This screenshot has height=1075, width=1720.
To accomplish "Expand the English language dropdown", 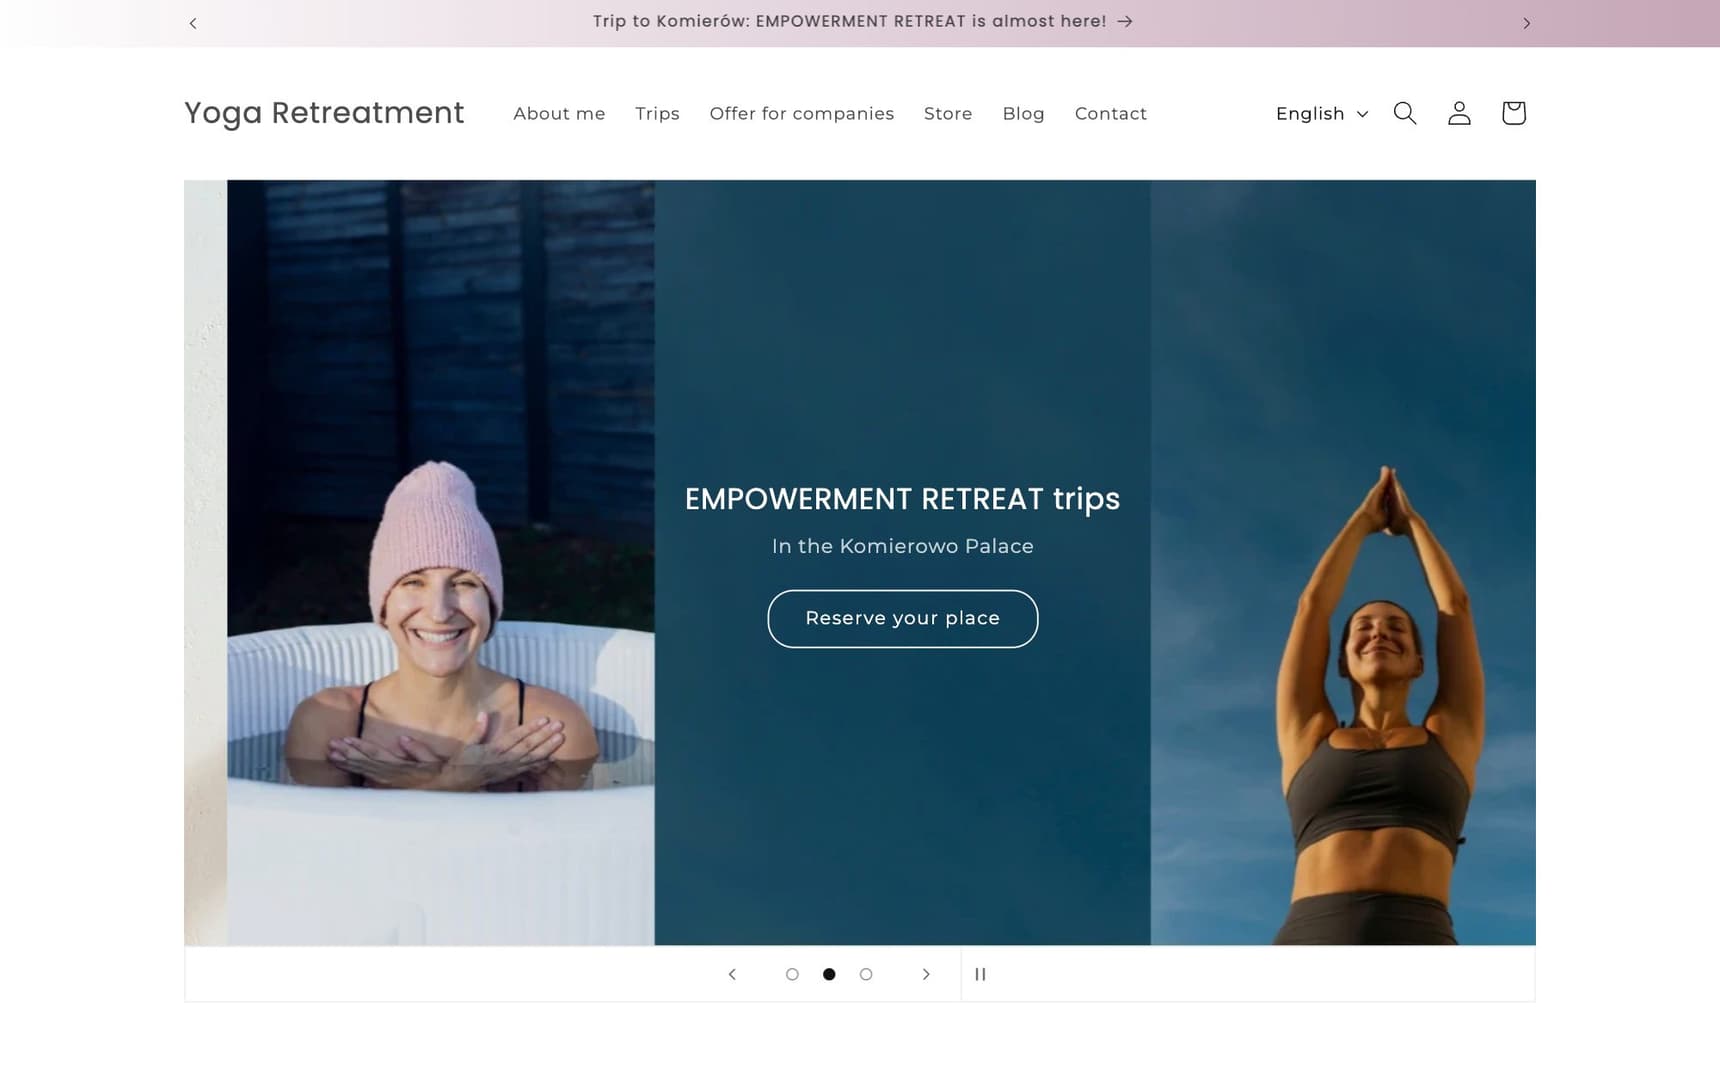I will (x=1322, y=114).
